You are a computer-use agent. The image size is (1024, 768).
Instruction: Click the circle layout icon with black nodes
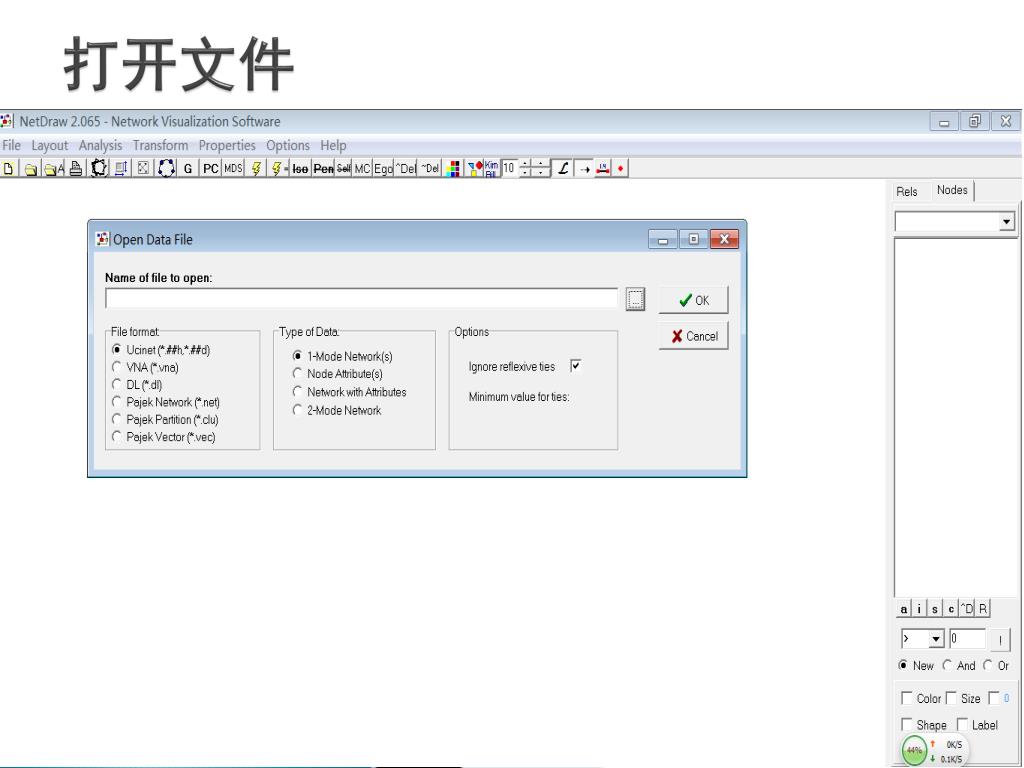99,168
